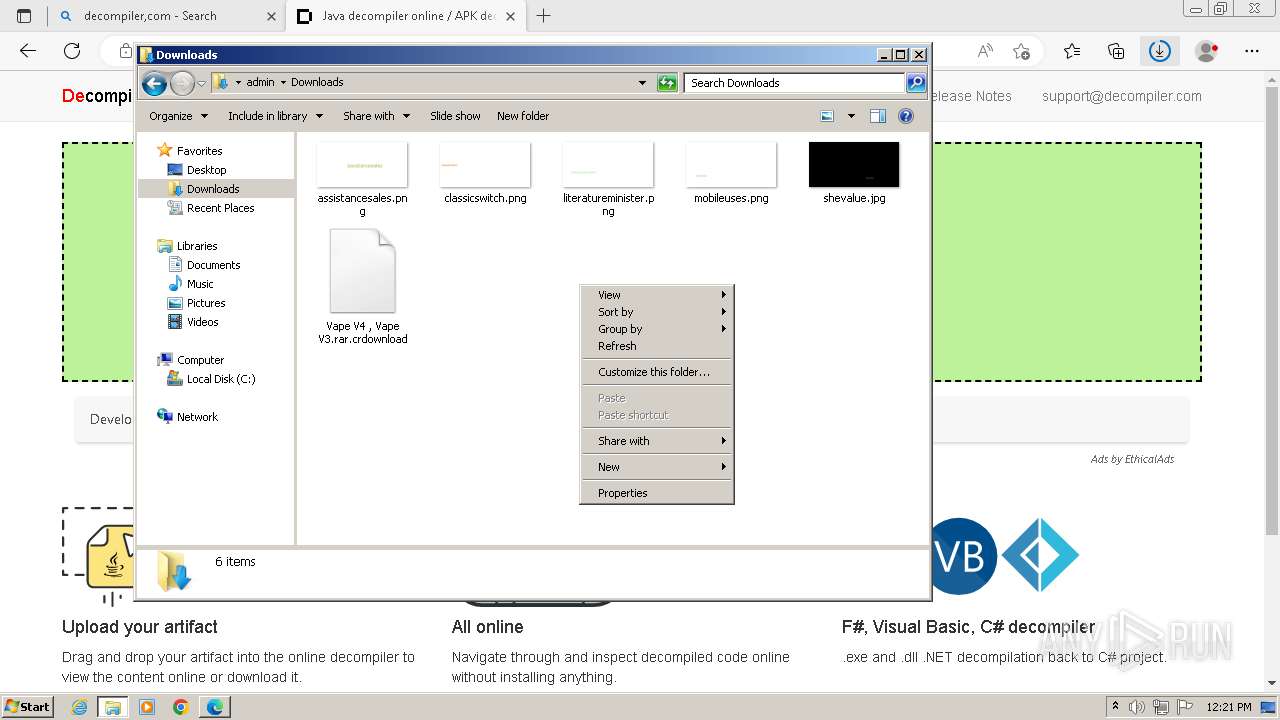Click the Edge taskbar icon
This screenshot has width=1280, height=720.
[215, 707]
